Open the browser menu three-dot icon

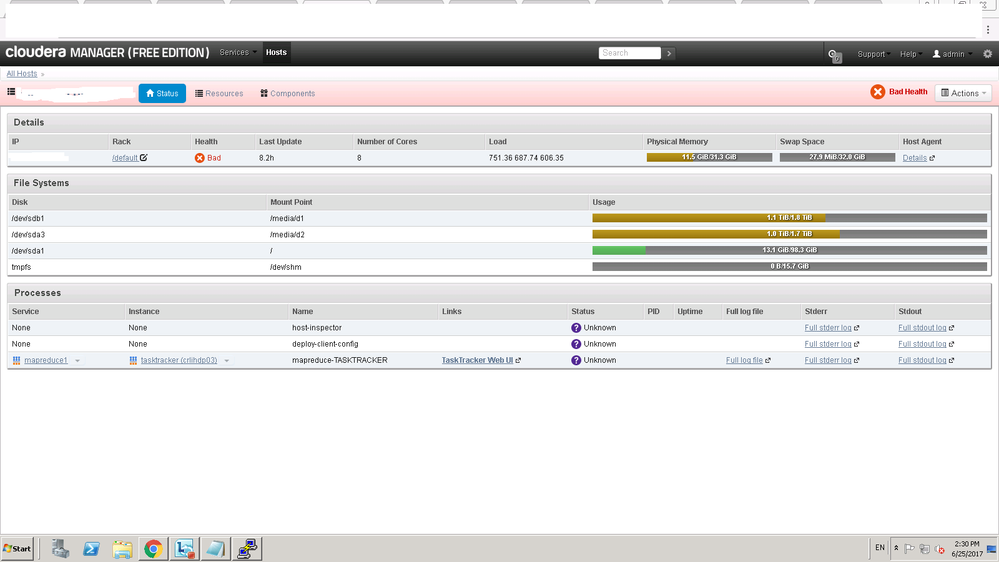(988, 29)
